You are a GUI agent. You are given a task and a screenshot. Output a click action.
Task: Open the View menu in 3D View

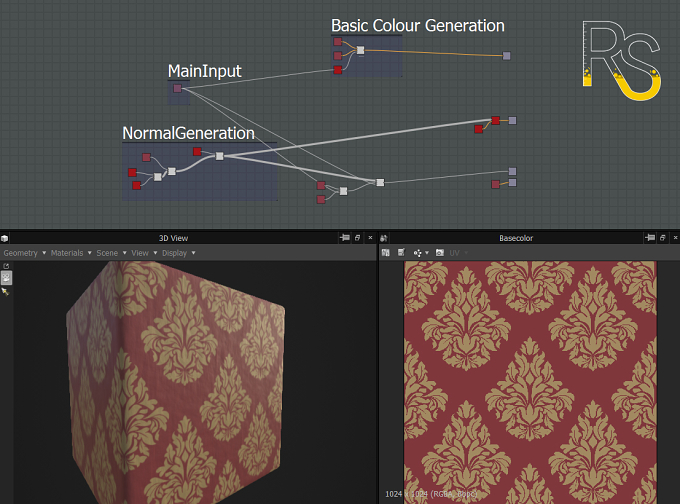[144, 253]
